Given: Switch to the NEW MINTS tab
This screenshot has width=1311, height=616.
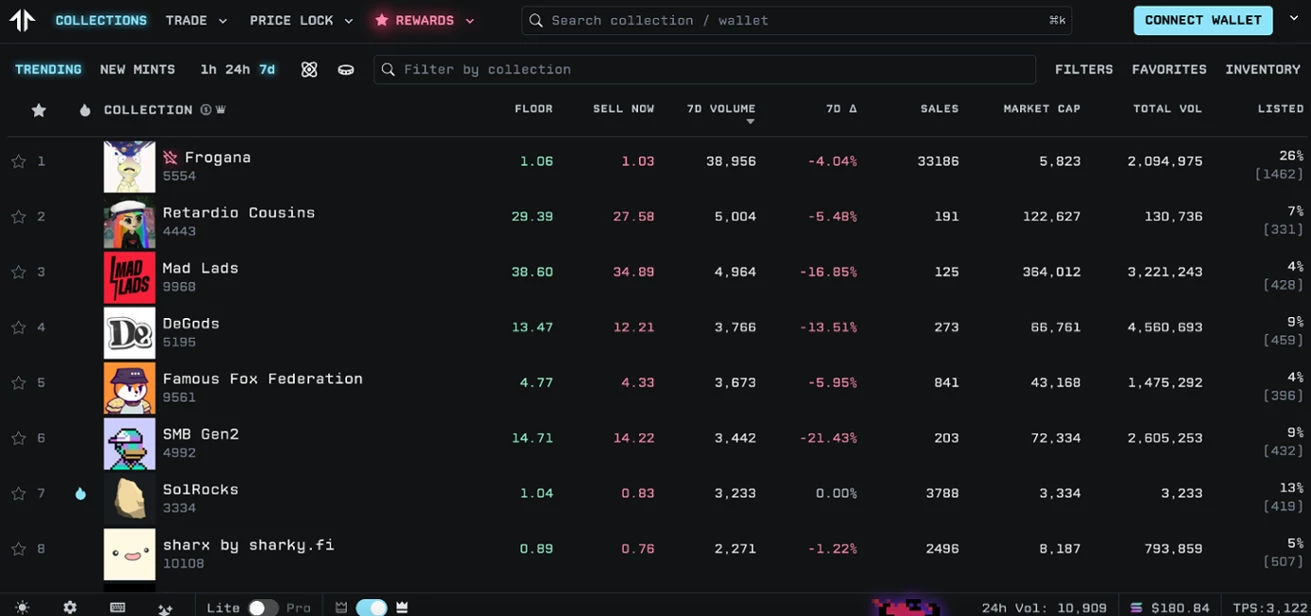Looking at the screenshot, I should (x=137, y=69).
